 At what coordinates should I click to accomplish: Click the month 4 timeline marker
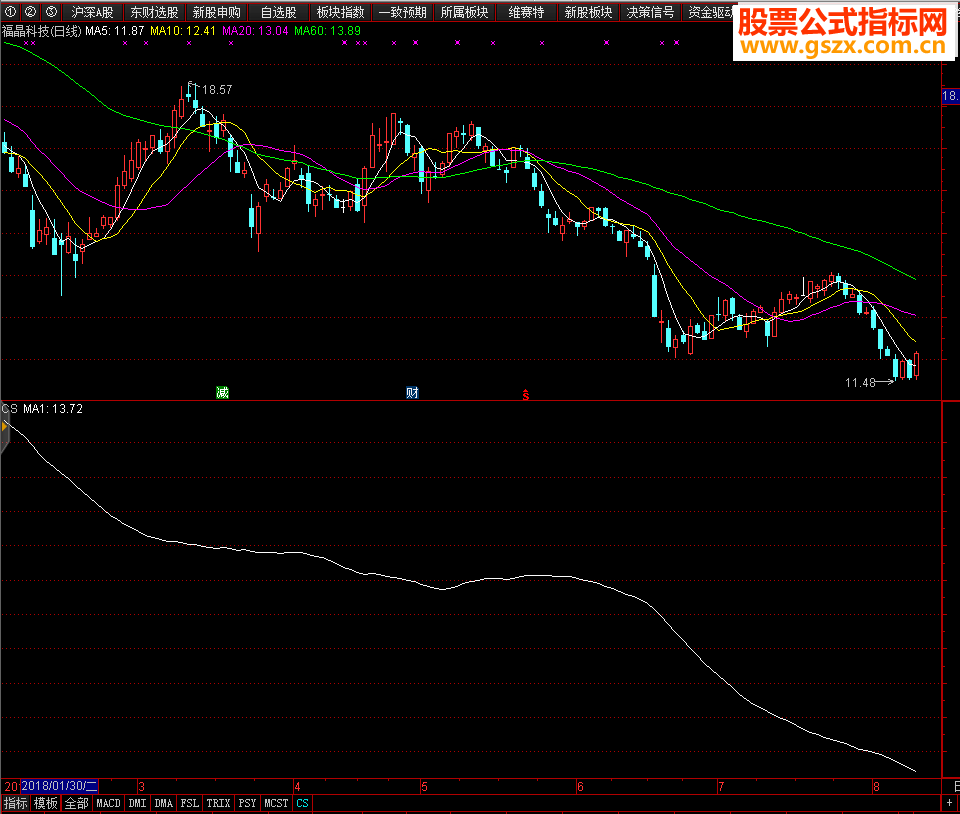[x=297, y=786]
